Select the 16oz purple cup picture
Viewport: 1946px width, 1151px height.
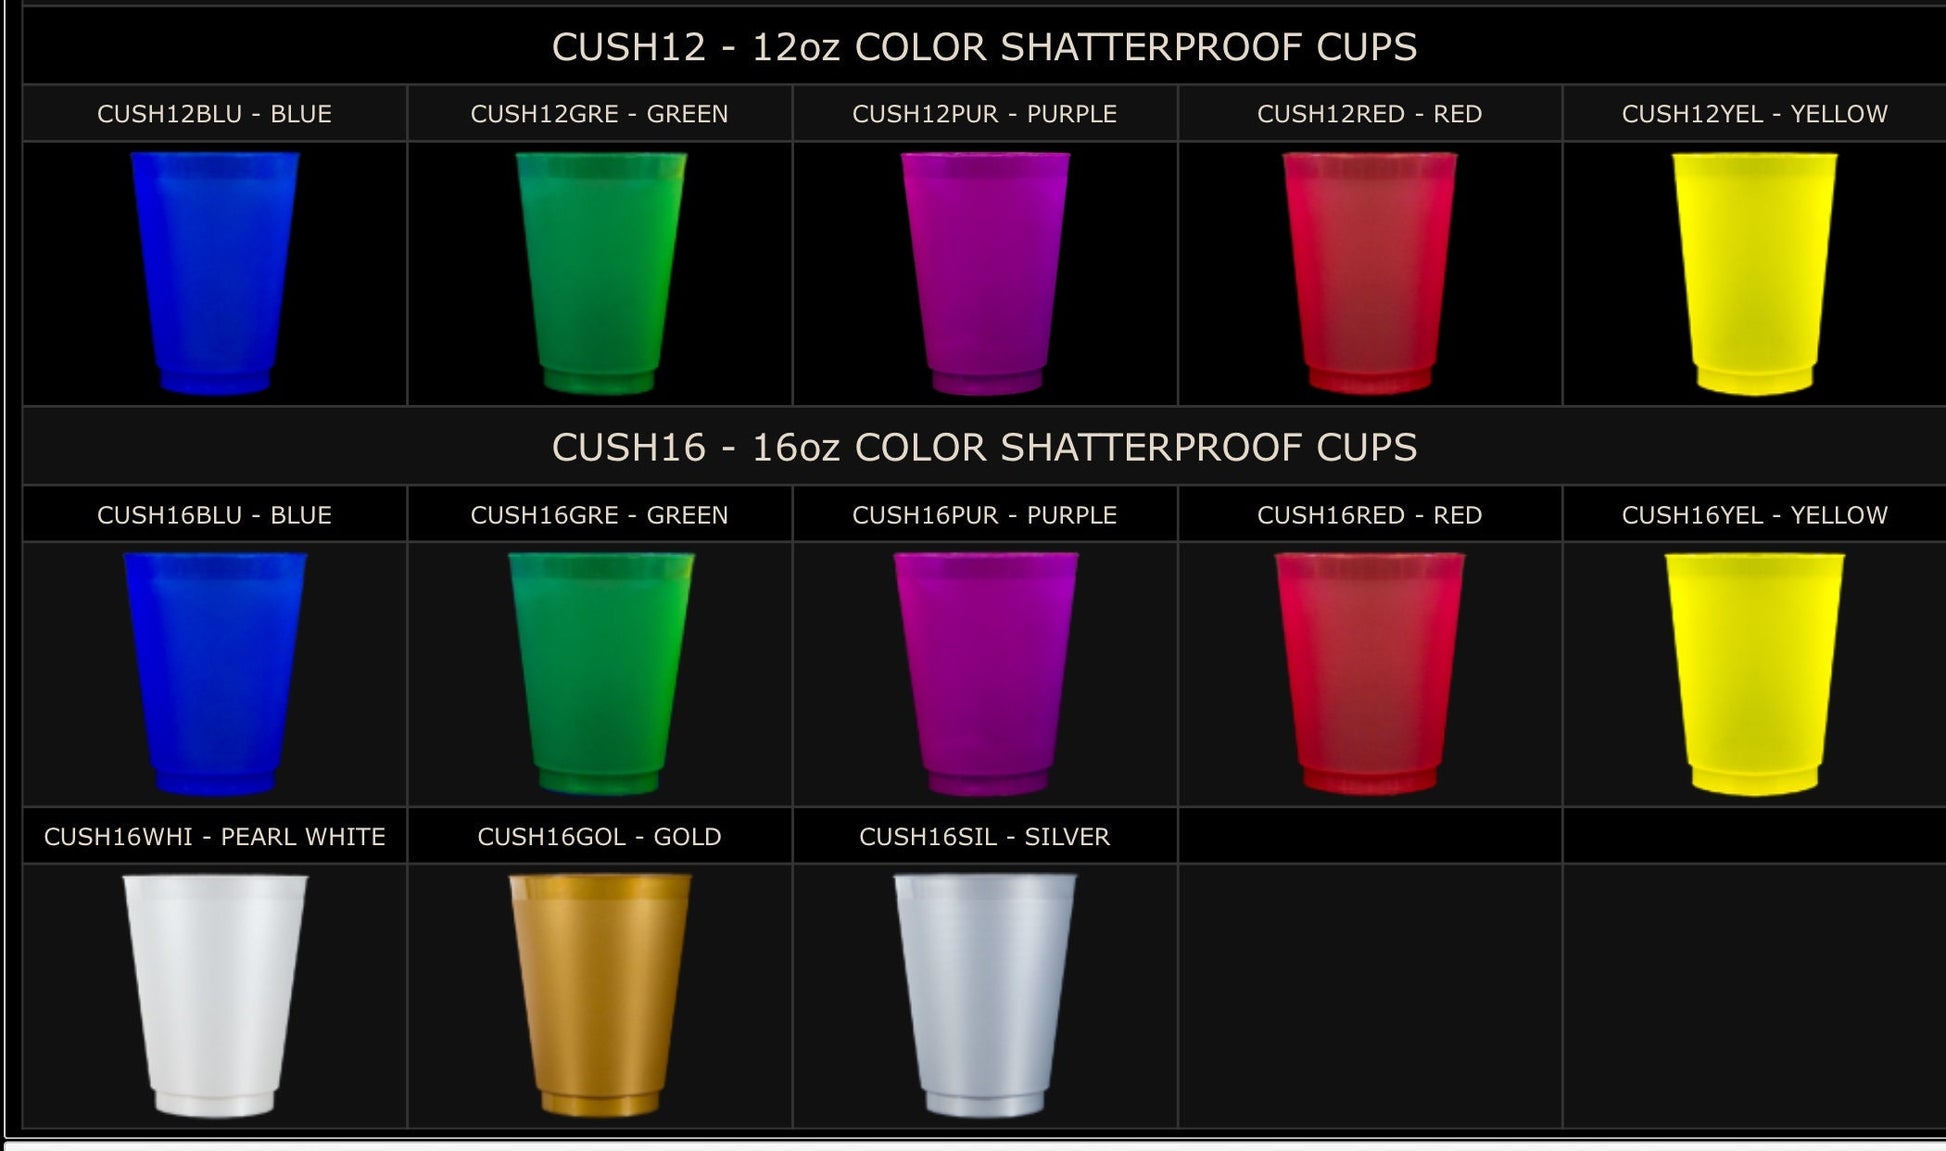click(x=985, y=674)
